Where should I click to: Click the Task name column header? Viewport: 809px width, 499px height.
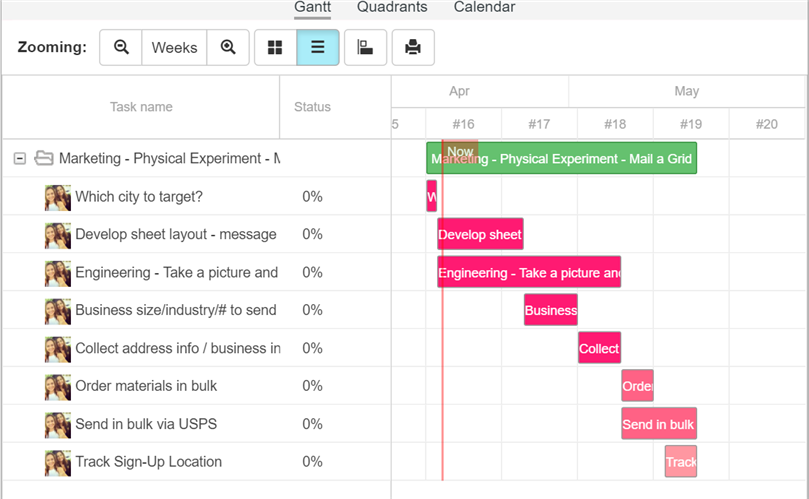tap(141, 107)
